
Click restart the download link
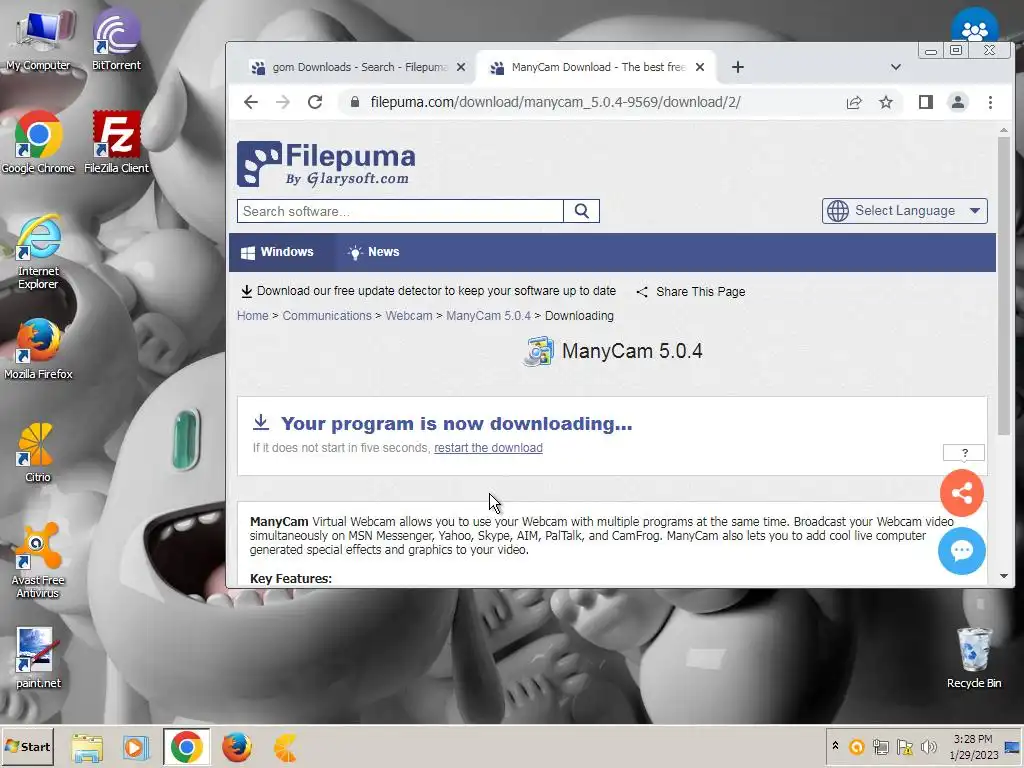point(488,448)
